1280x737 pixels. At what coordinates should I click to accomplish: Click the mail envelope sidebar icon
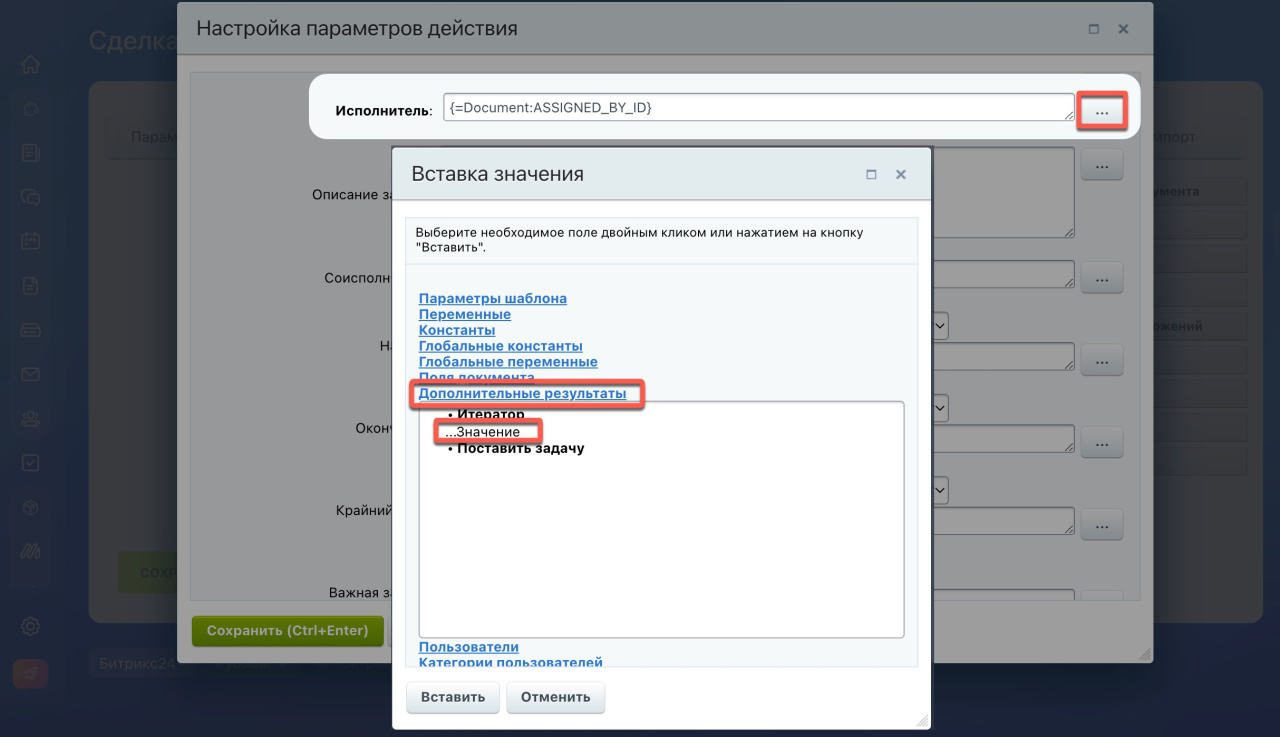(x=31, y=375)
